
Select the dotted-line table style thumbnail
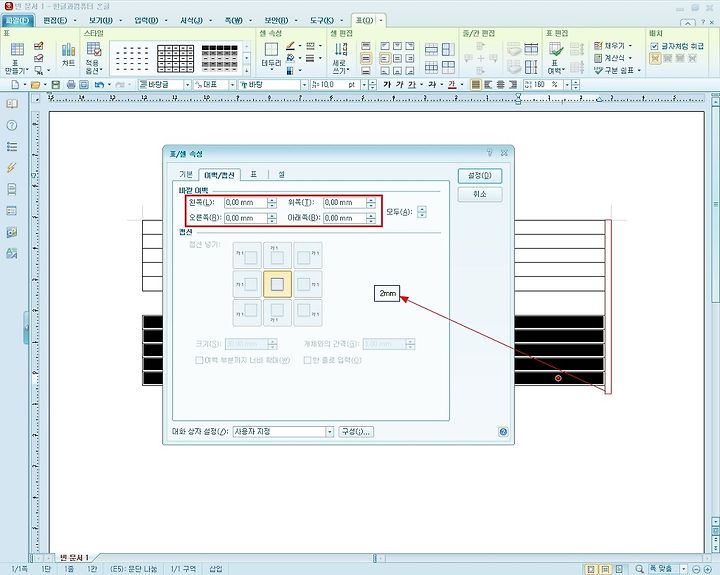coord(132,58)
